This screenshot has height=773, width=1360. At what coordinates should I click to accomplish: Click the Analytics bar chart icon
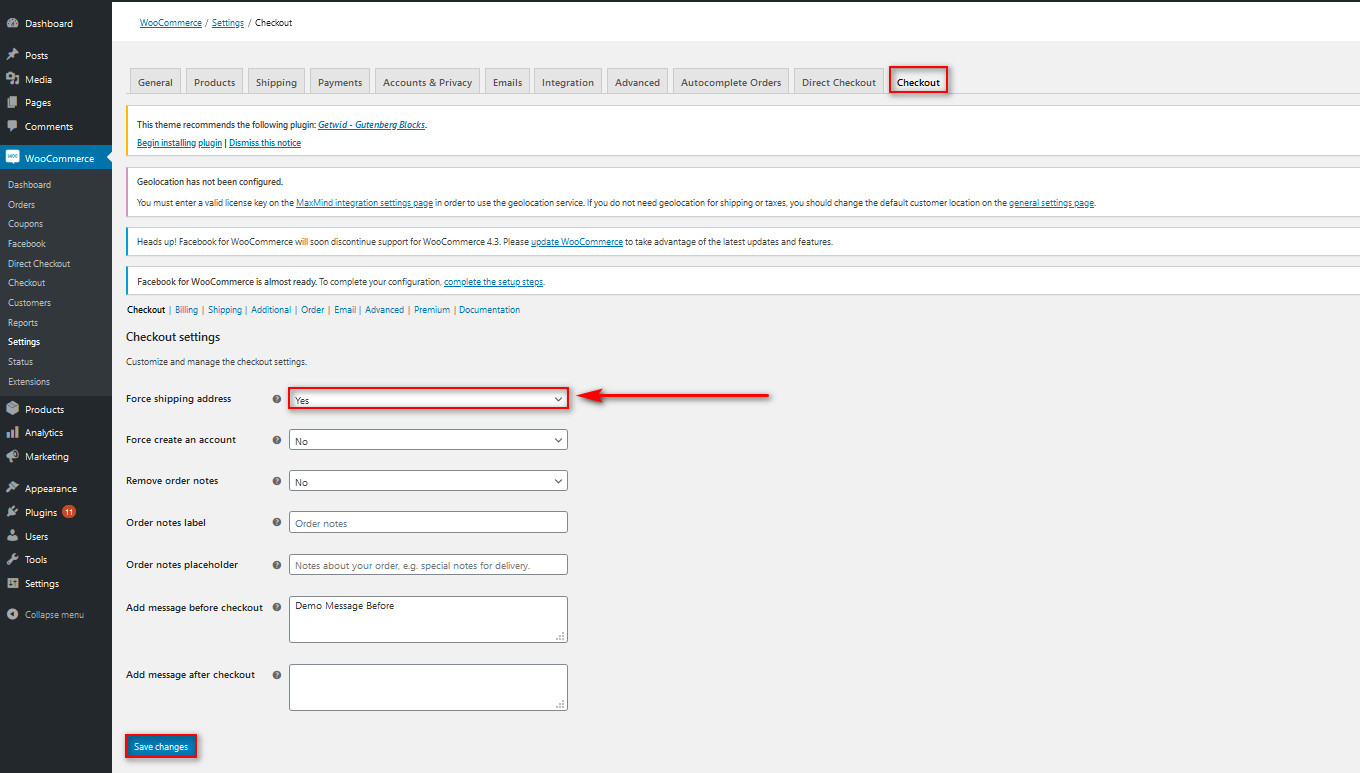(12, 432)
